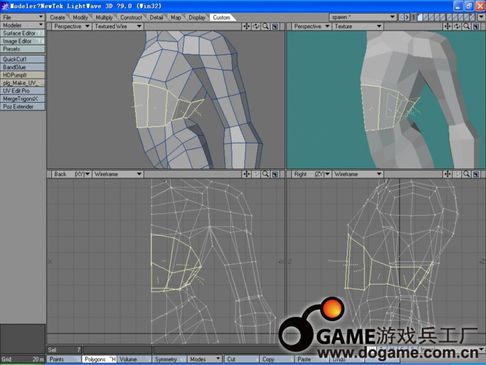Screen dimensions: 486x365
Task: Click the pan icon of top-left Perspective viewport
Action: pyautogui.click(x=246, y=26)
